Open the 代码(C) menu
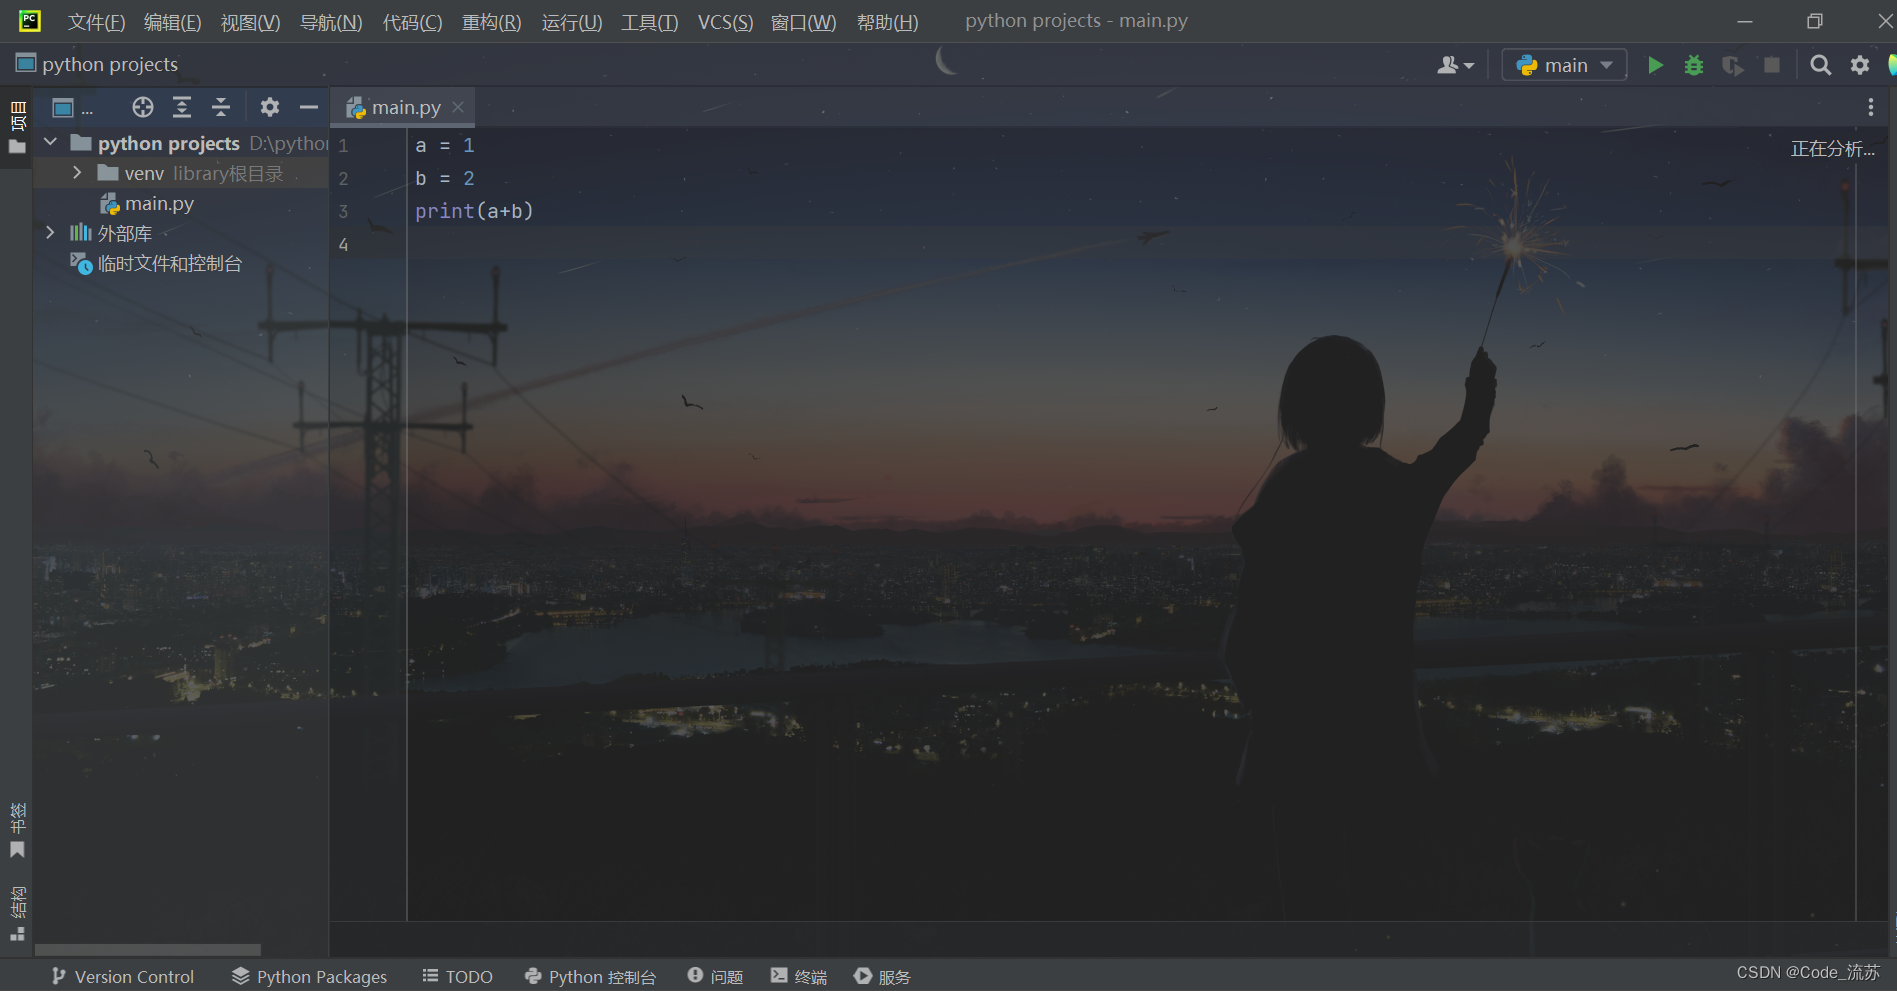This screenshot has width=1897, height=991. (x=412, y=22)
